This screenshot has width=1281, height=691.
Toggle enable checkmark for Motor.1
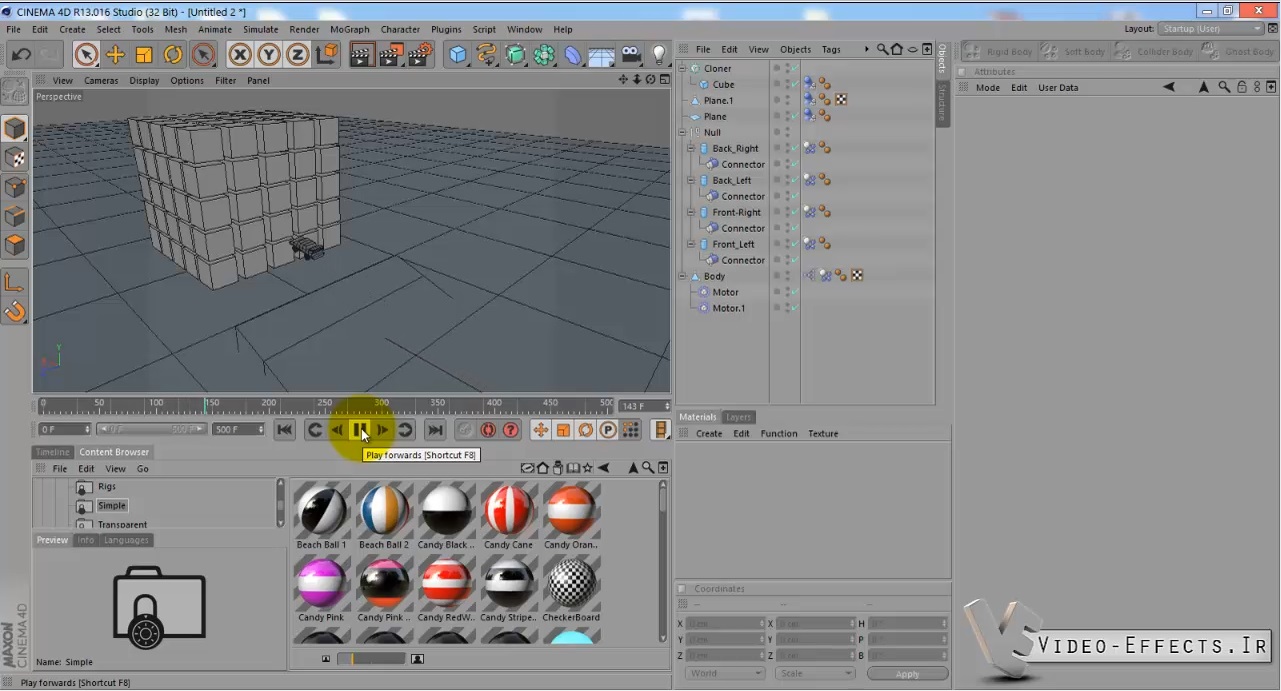(795, 309)
